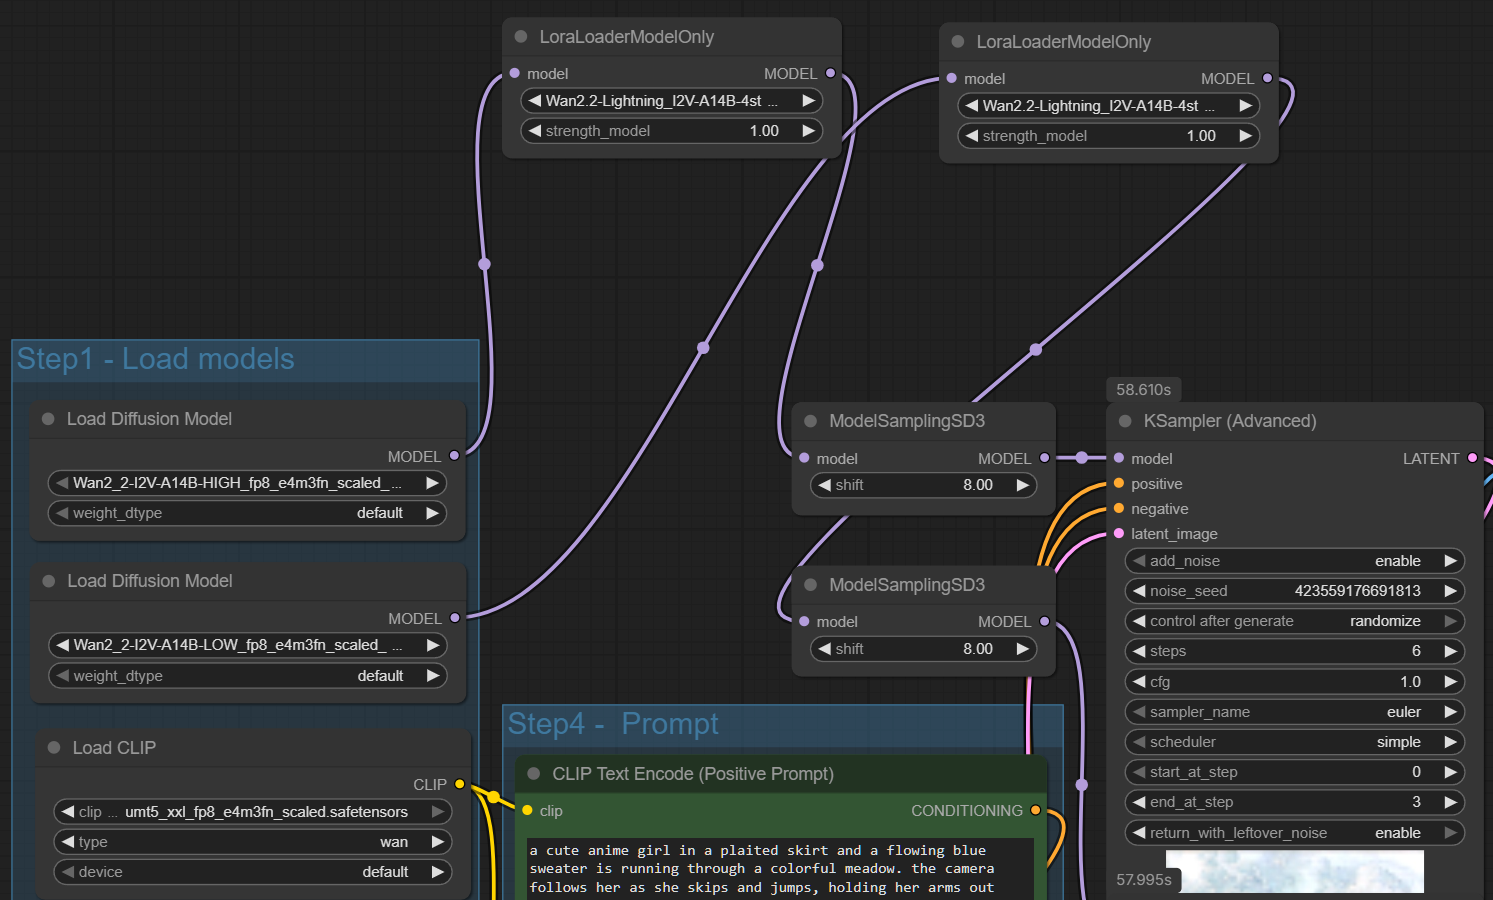The height and width of the screenshot is (900, 1493).
Task: Toggle collapse dot on the LOW Load Diffusion Model node
Action: pos(48,581)
